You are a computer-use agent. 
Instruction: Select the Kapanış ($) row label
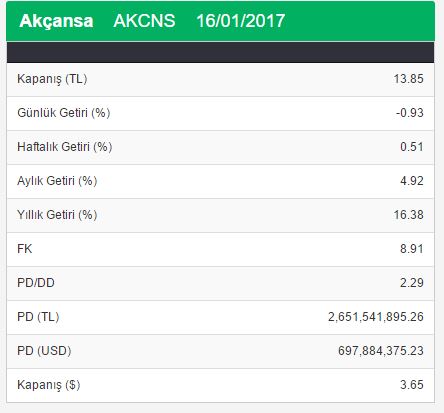[49, 385]
